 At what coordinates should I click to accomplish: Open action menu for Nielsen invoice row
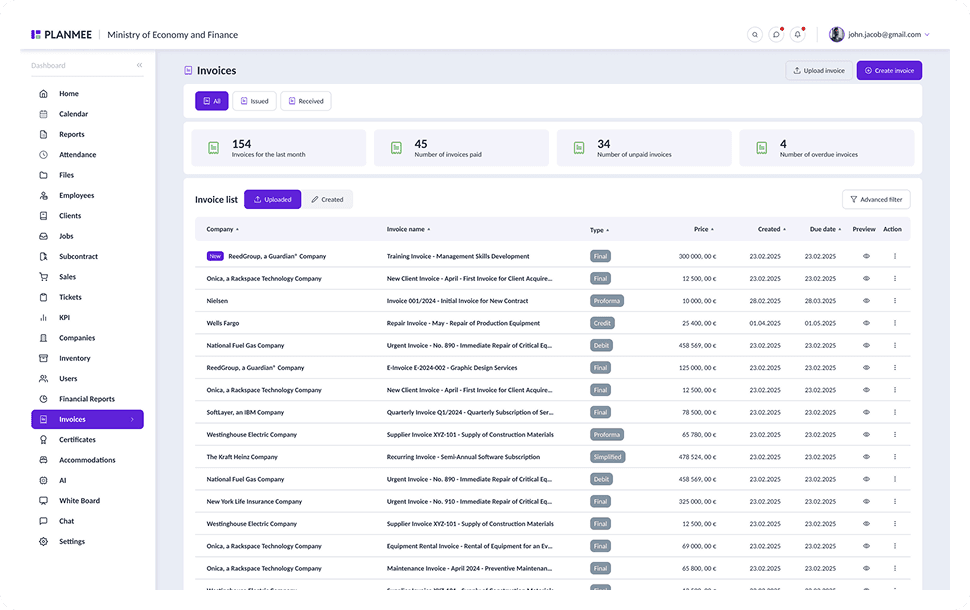(895, 301)
